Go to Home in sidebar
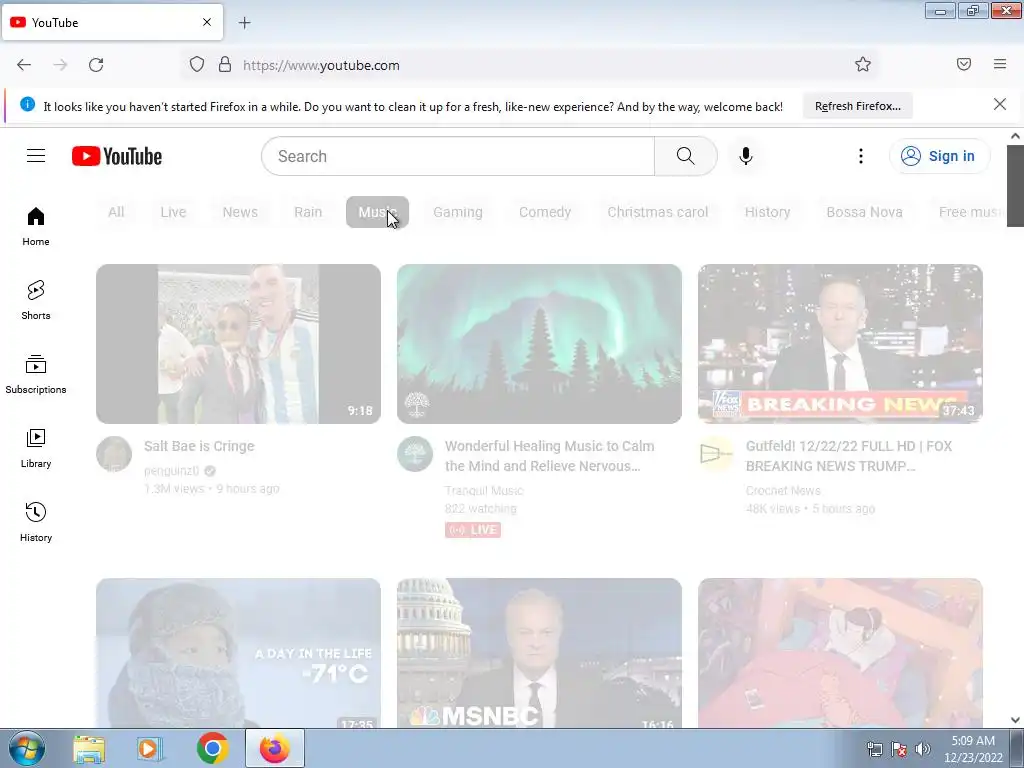Viewport: 1024px width, 768px height. [x=36, y=227]
